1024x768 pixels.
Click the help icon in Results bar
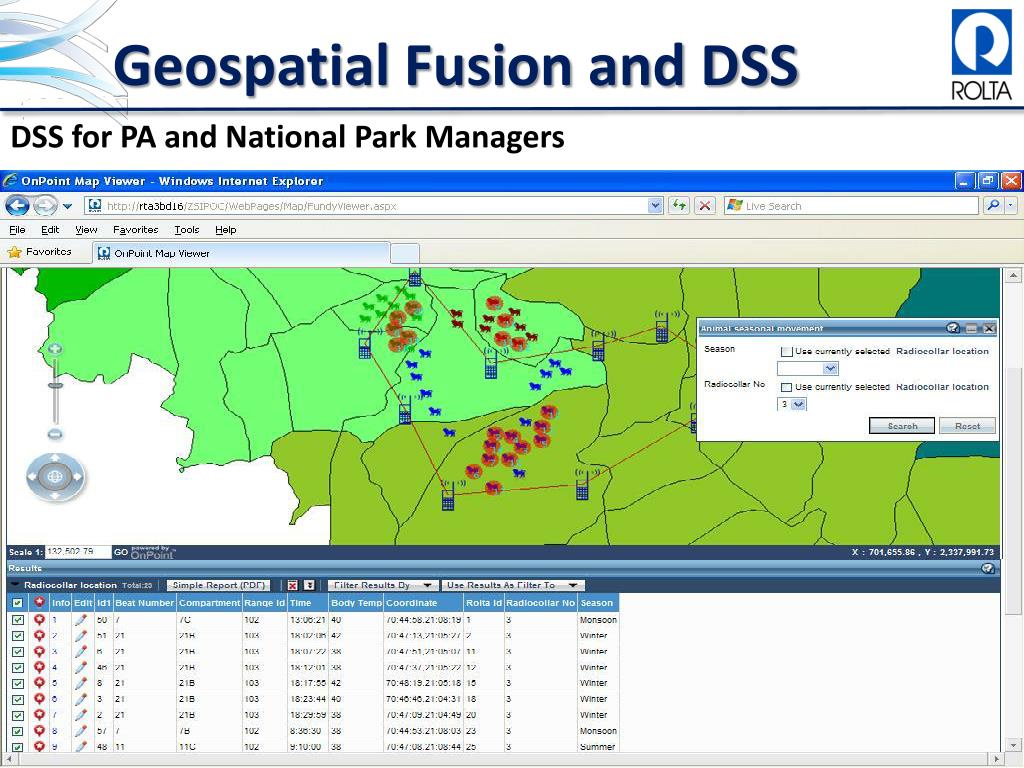click(x=988, y=568)
